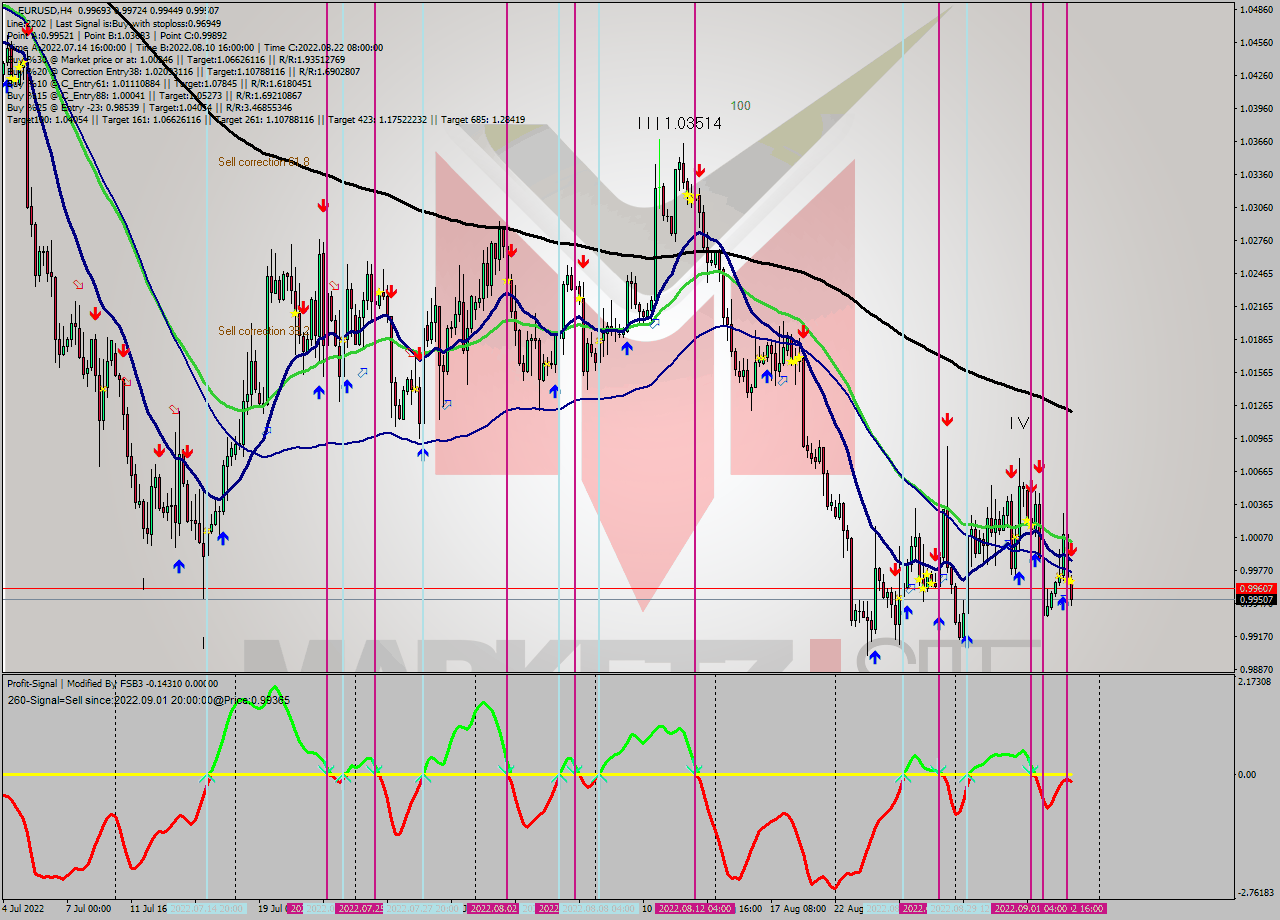Click the red sell arrow just right of the IV label

pyautogui.click(x=1039, y=466)
